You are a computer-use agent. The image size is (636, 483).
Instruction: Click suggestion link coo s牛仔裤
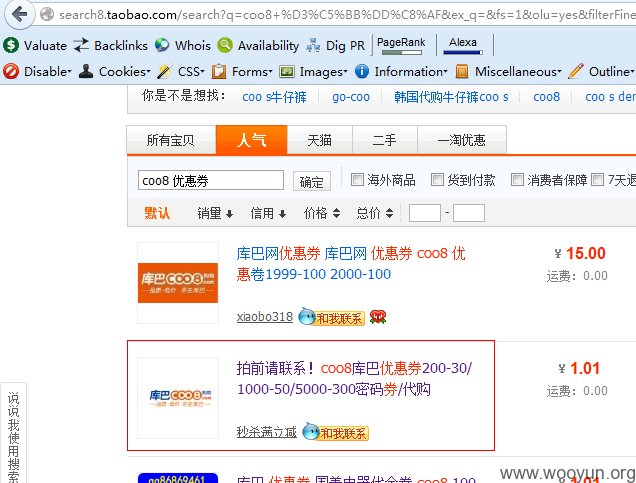(274, 97)
